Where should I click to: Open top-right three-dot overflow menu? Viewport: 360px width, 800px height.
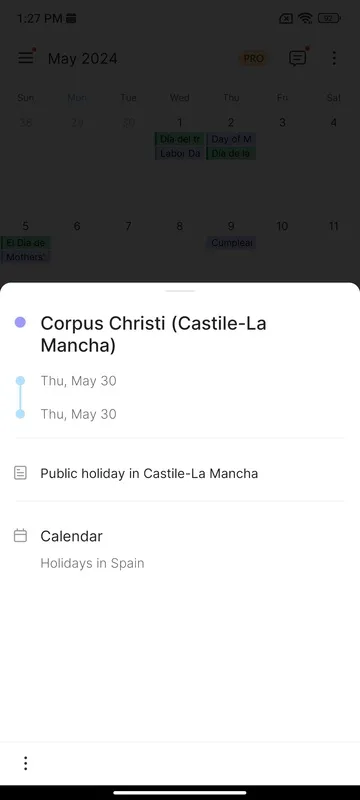334,58
